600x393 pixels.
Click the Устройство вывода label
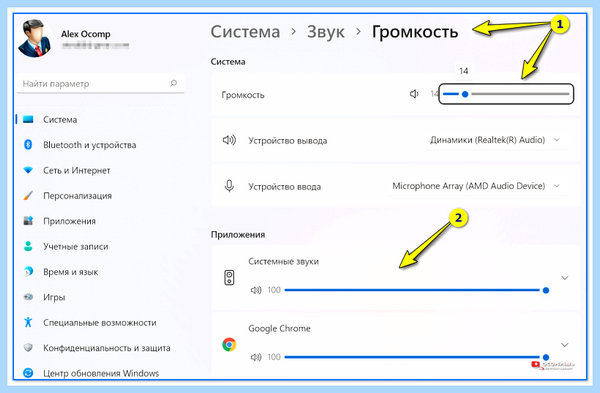pyautogui.click(x=288, y=141)
